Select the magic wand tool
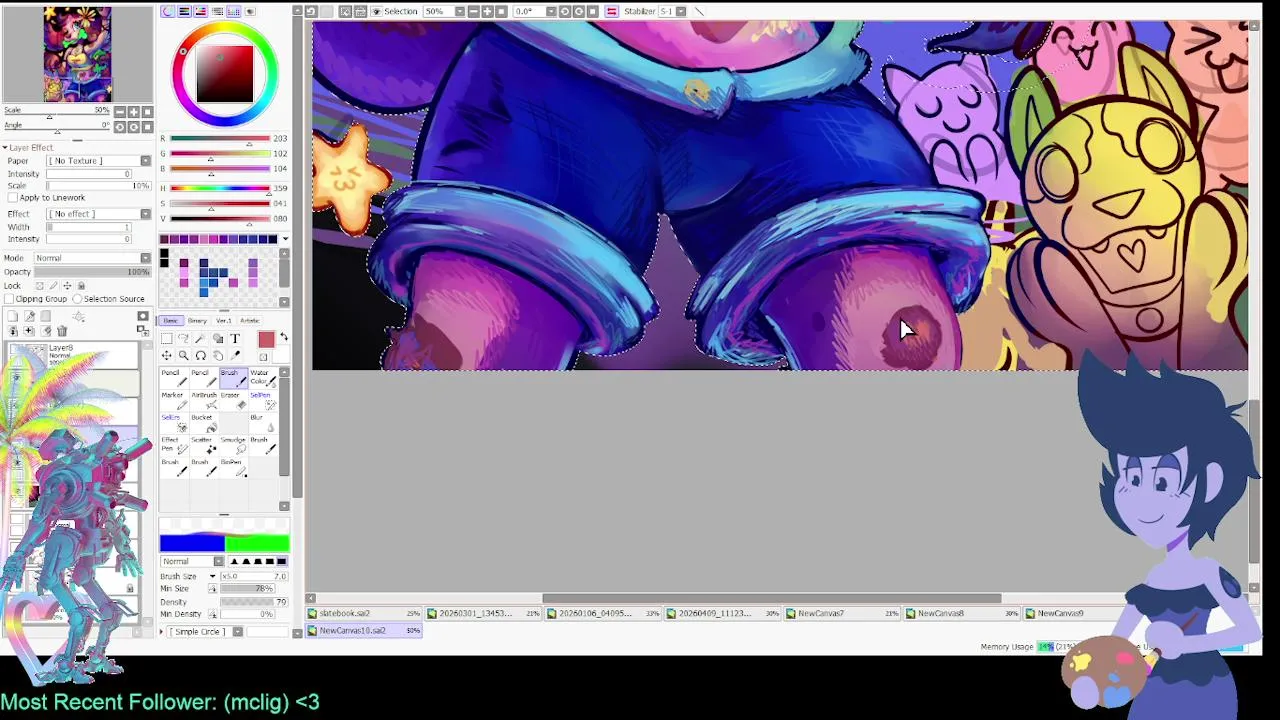The image size is (1280, 720). [x=200, y=338]
